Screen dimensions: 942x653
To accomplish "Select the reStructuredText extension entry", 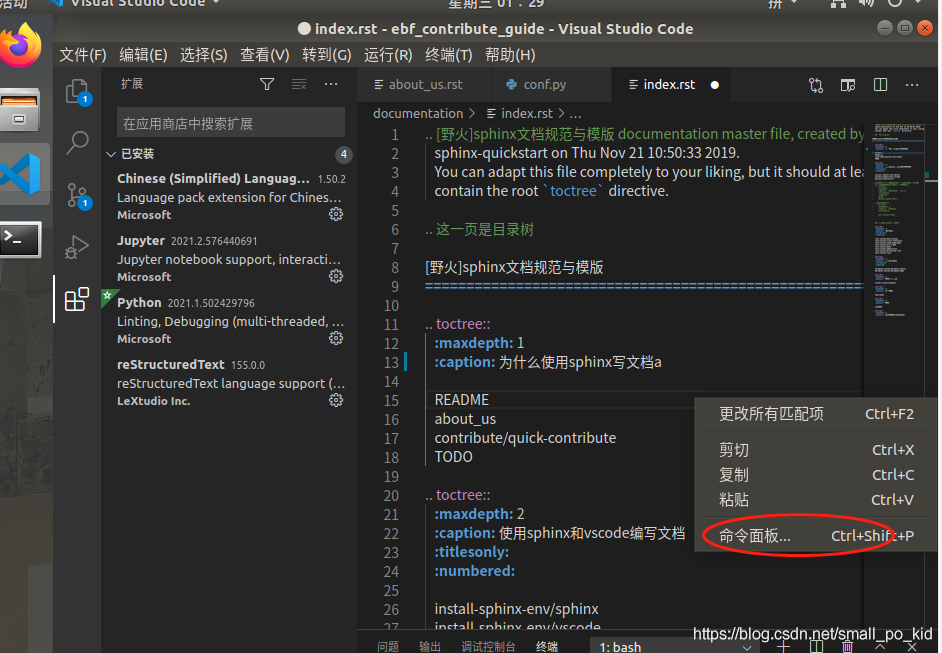I will pyautogui.click(x=231, y=382).
